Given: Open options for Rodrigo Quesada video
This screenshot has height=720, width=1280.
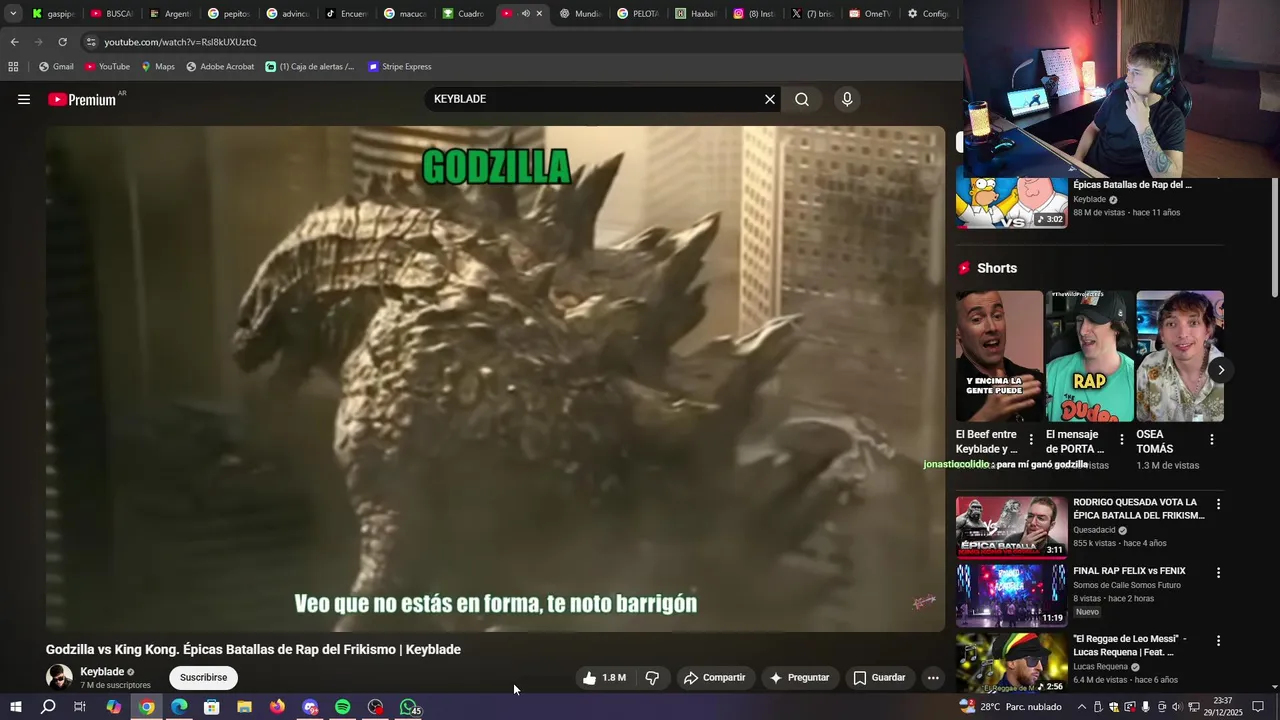Looking at the screenshot, I should point(1218,504).
